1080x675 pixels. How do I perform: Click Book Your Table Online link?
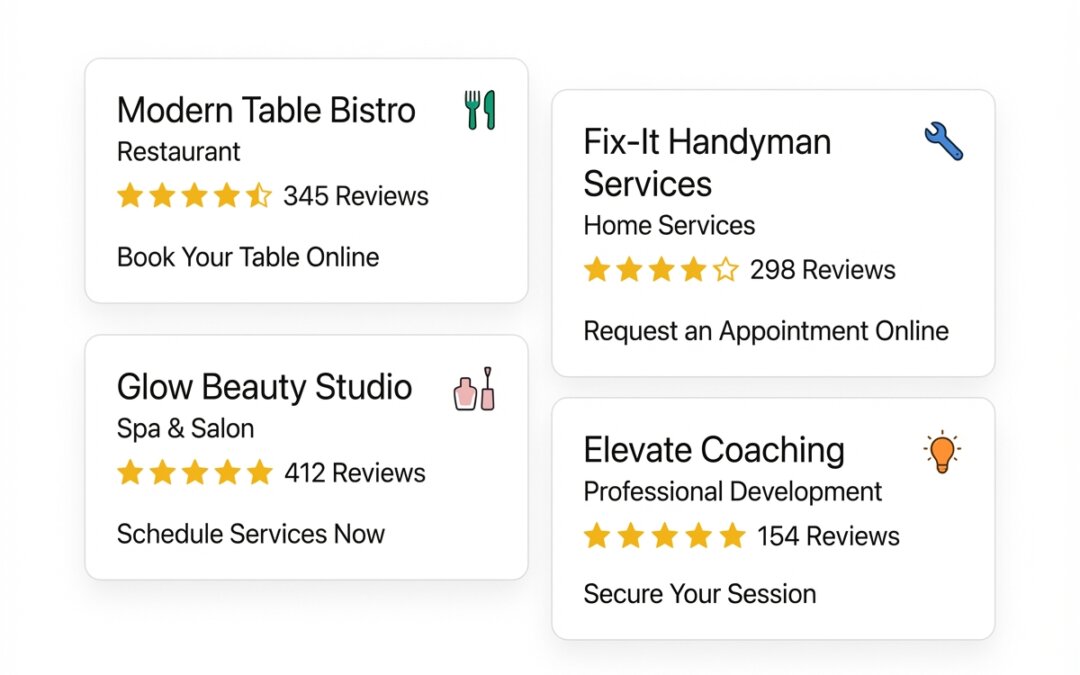point(248,257)
